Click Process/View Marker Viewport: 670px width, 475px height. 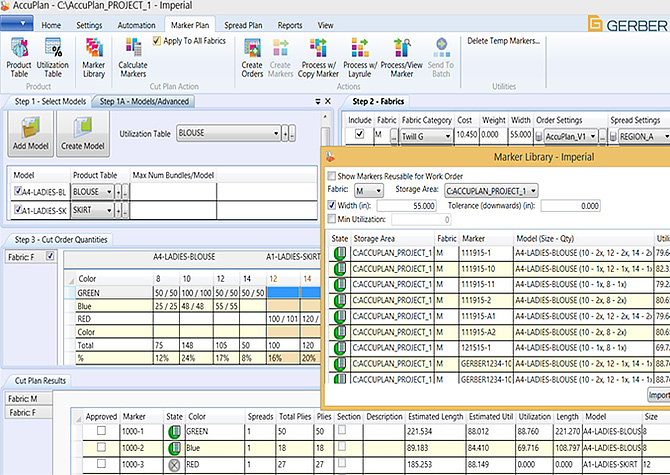pyautogui.click(x=402, y=48)
